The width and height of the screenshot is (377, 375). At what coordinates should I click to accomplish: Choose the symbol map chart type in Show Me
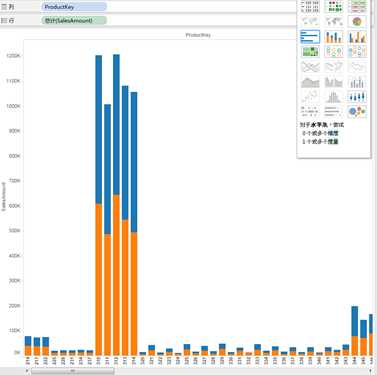(310, 22)
